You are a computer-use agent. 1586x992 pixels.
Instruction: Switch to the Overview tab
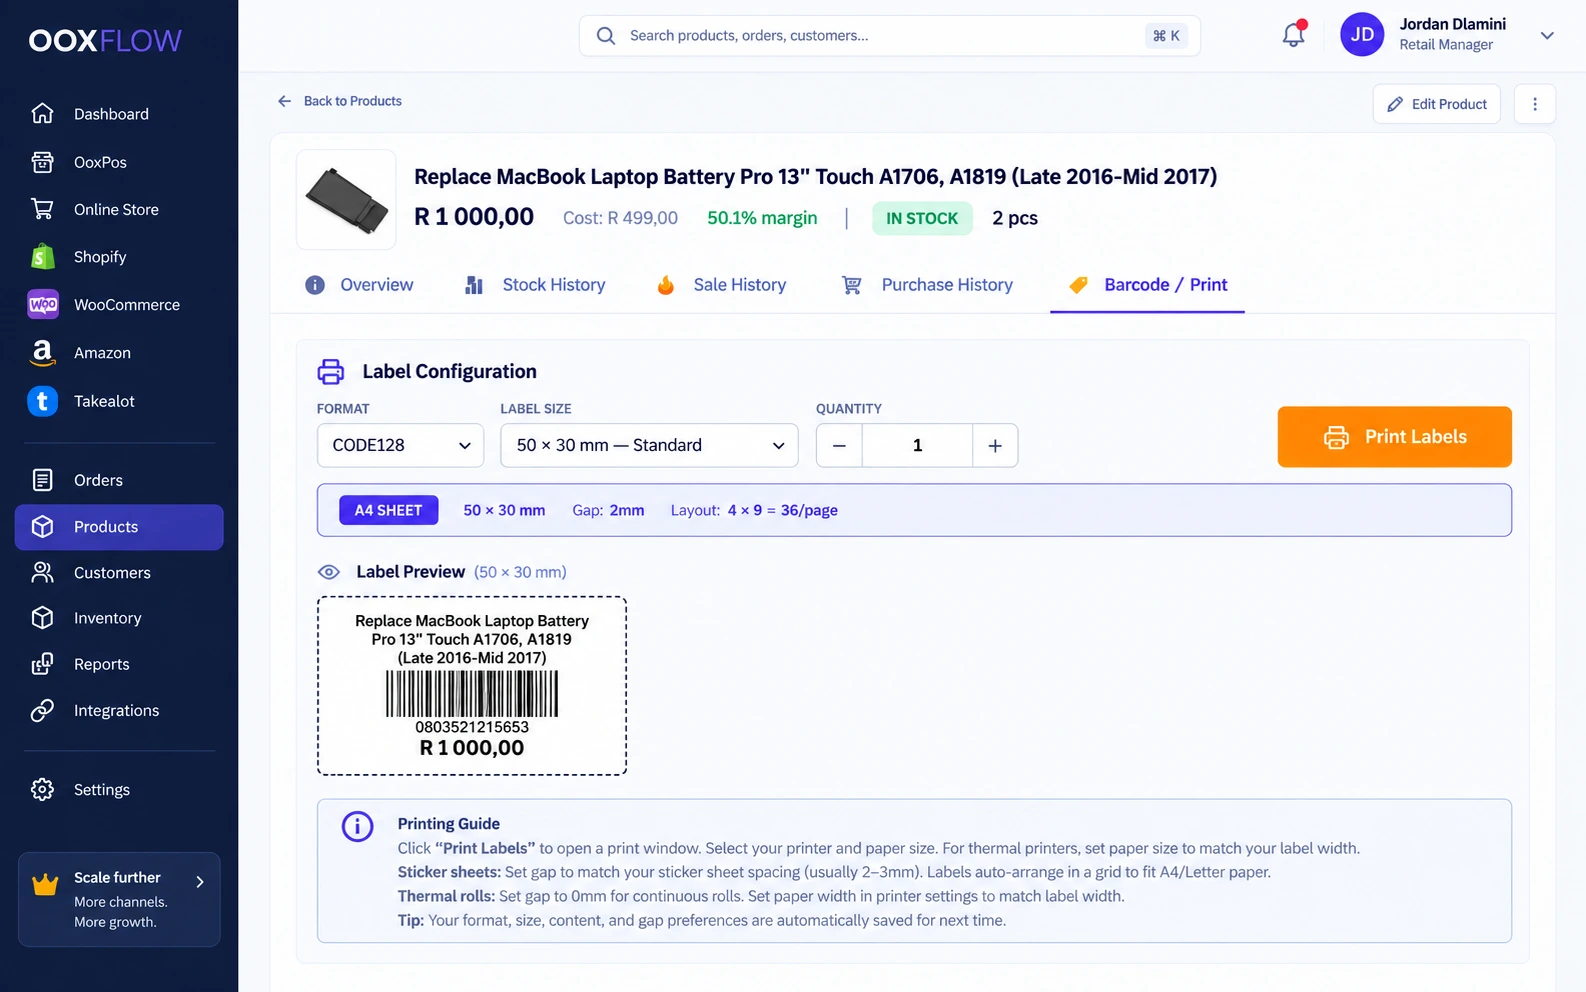coord(359,285)
